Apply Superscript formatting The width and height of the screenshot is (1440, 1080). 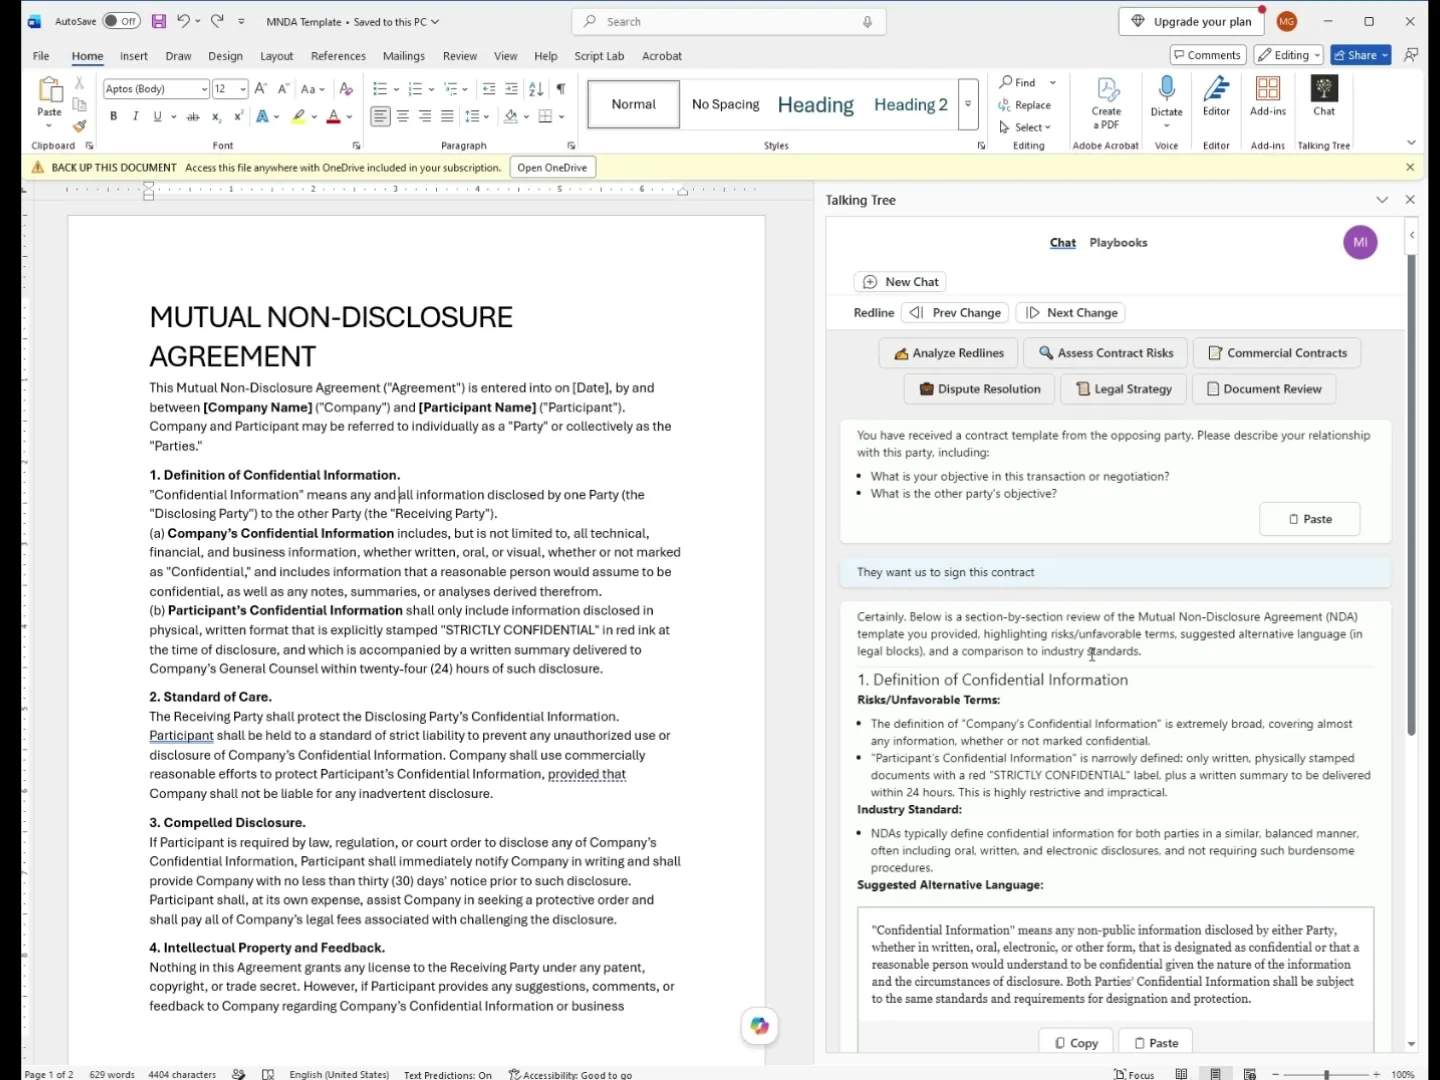pyautogui.click(x=238, y=117)
